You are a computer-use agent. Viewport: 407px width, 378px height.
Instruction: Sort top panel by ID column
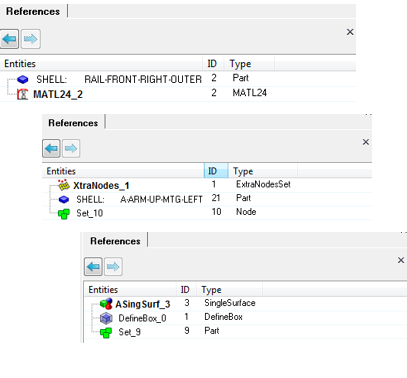coord(213,64)
